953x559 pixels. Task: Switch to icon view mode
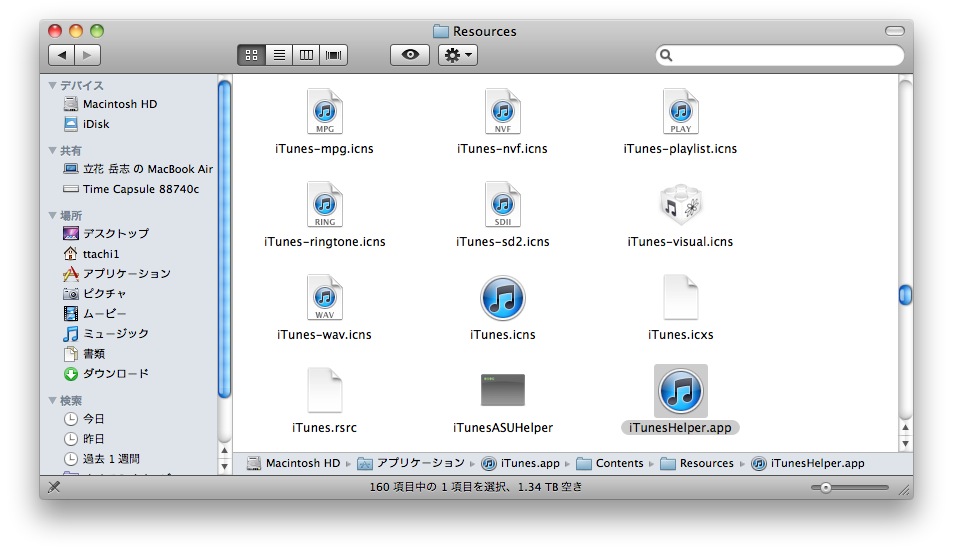coord(251,55)
